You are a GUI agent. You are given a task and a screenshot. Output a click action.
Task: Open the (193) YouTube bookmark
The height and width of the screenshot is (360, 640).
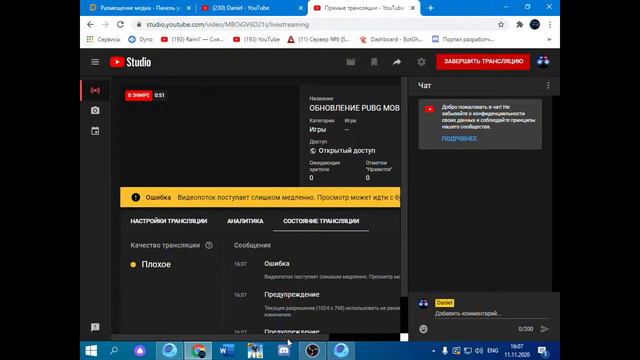click(x=256, y=39)
